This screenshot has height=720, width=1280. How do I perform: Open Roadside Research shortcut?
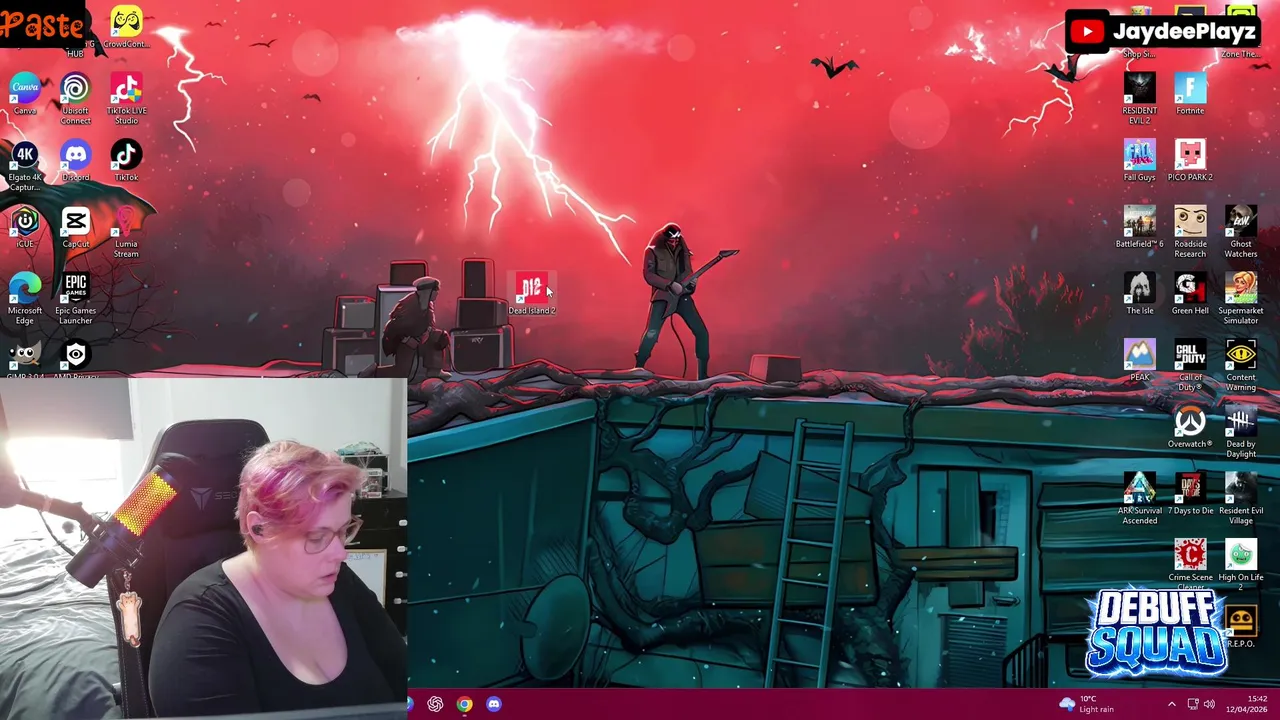pos(1190,231)
